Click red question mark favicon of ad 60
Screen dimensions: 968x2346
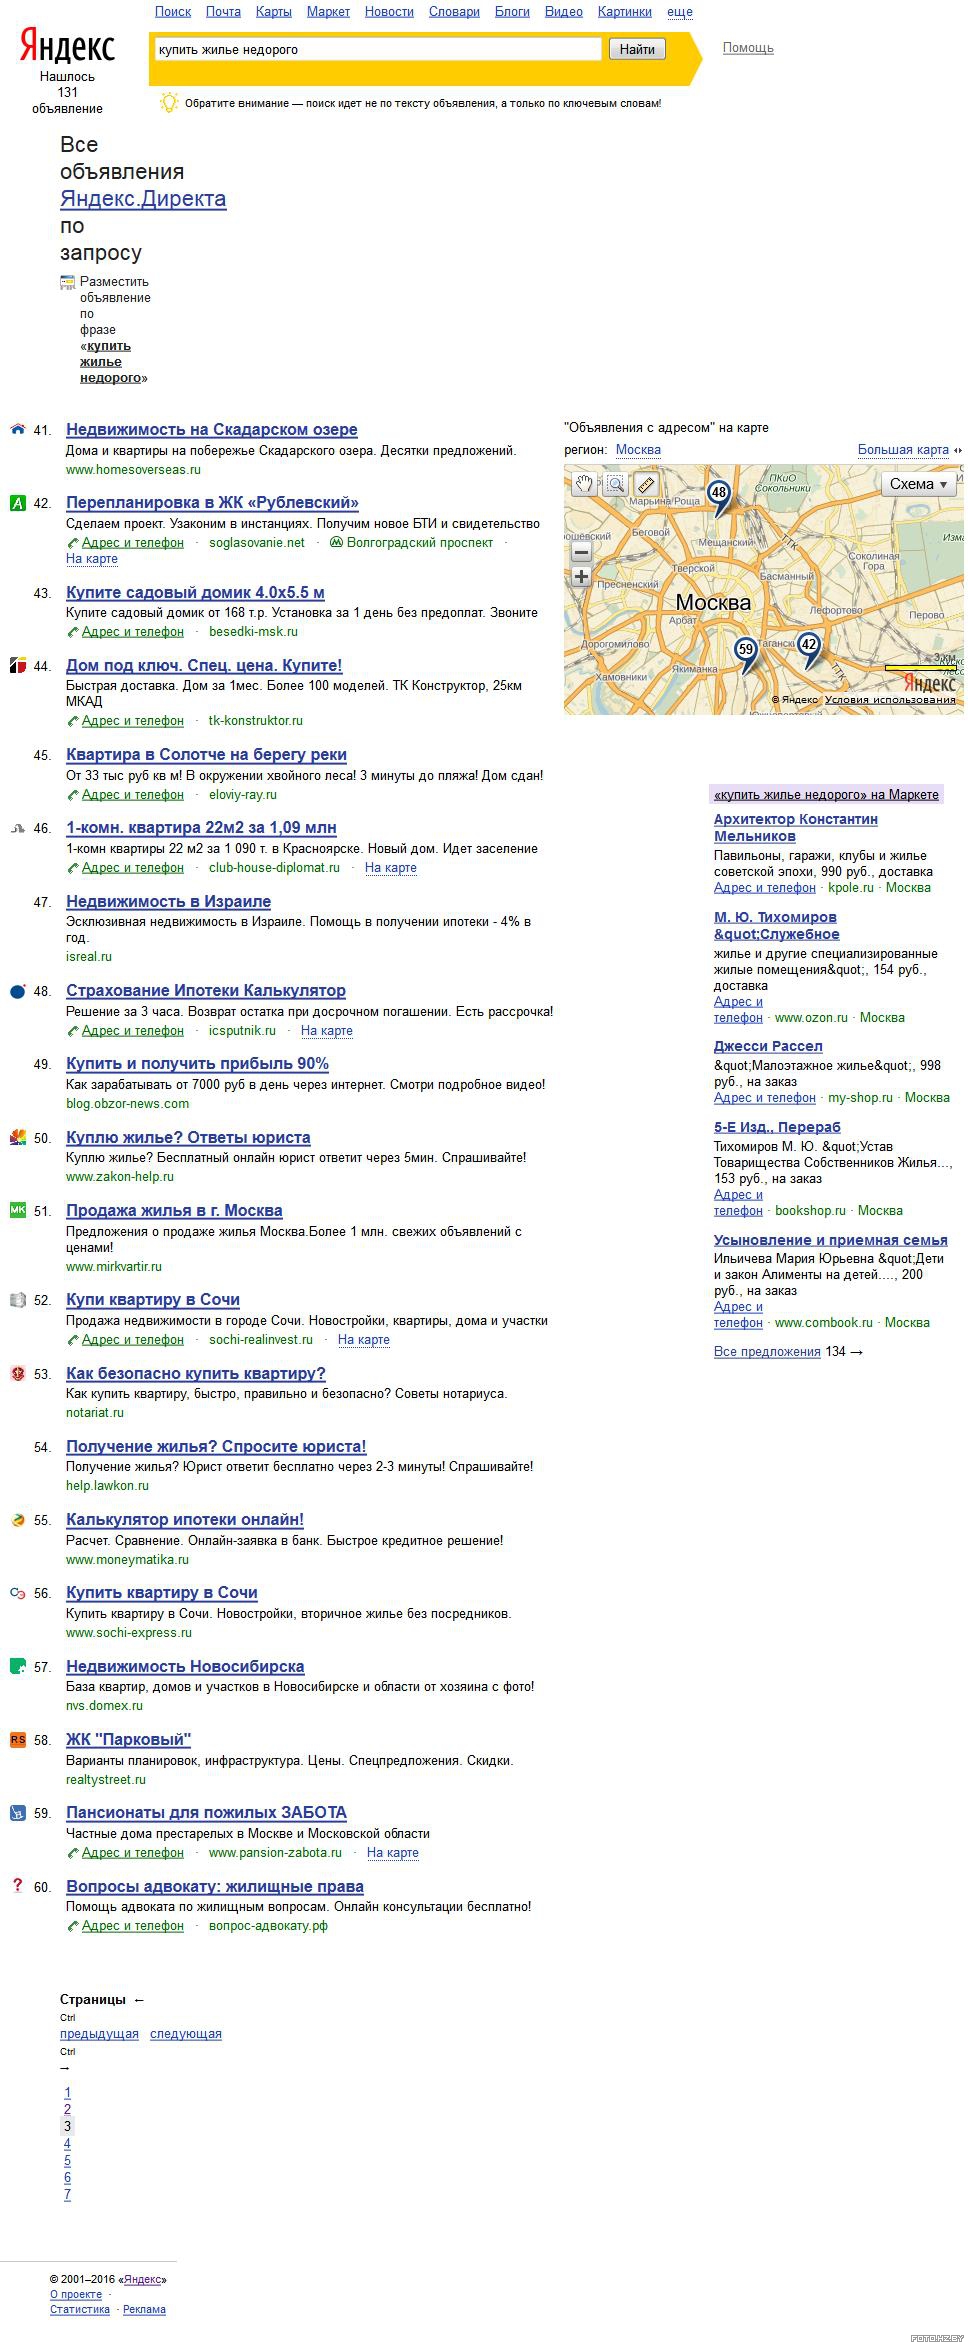17,1886
